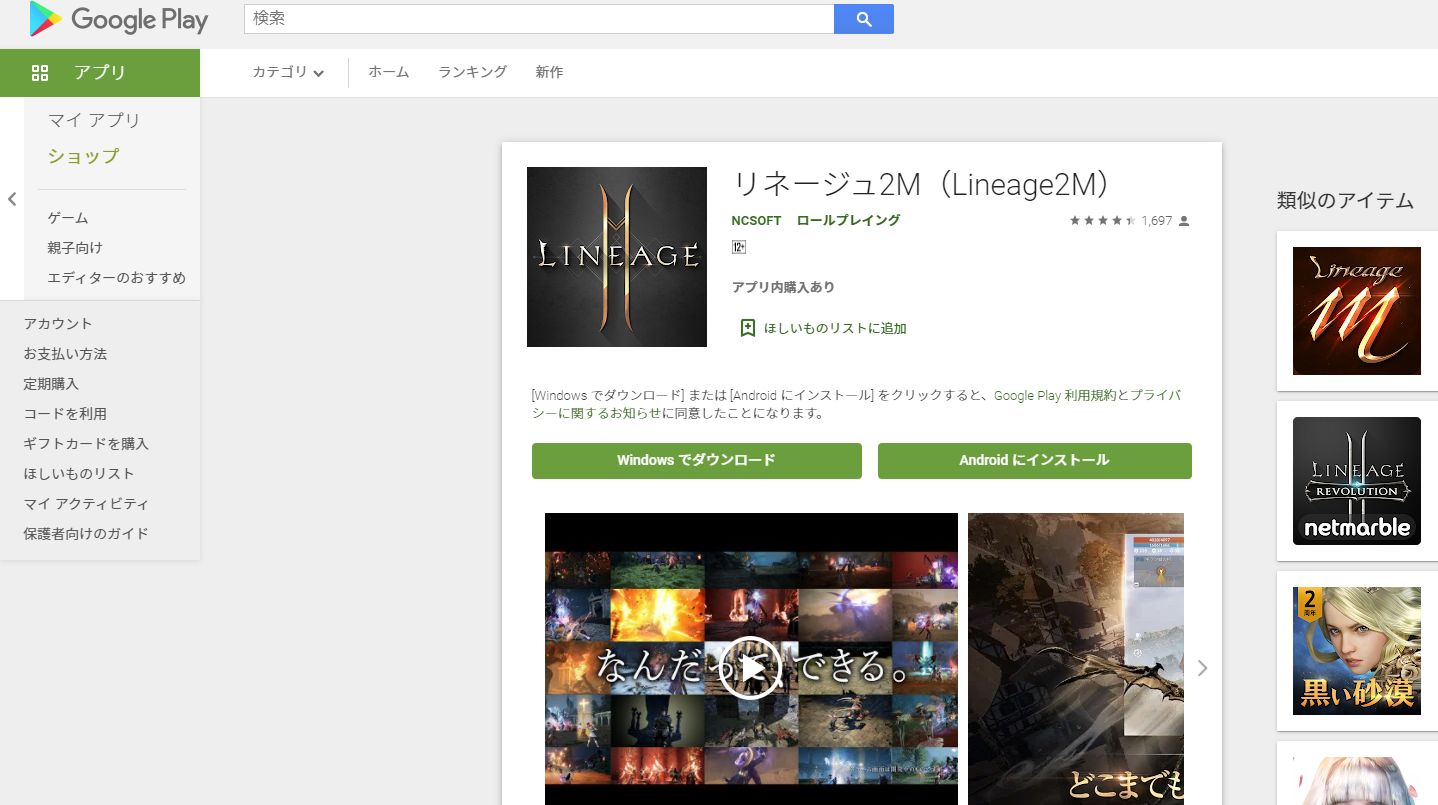Click the Windows でダウンロード button
The width and height of the screenshot is (1438, 805).
(697, 461)
